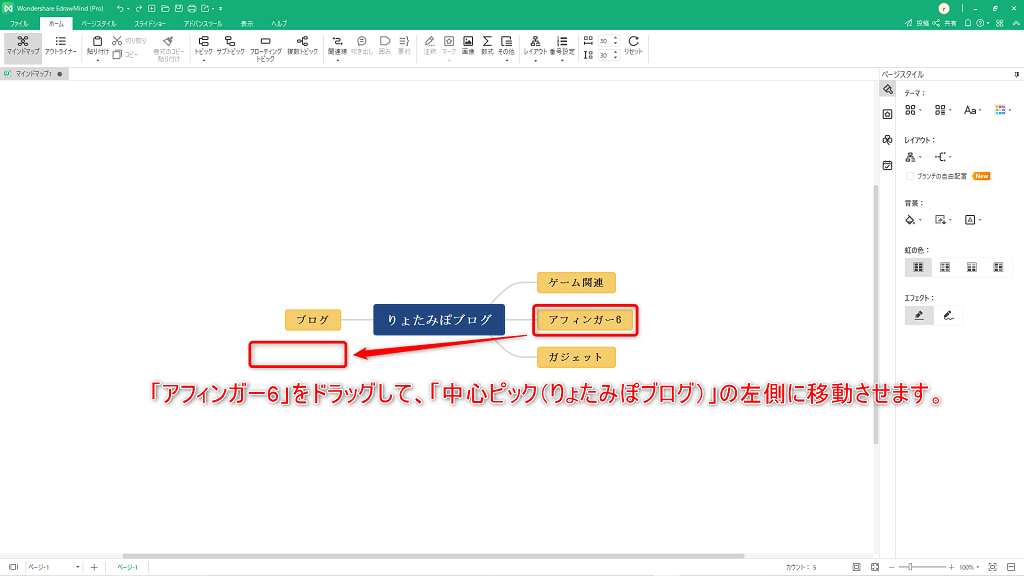Select the ページ-1 page tab at bottom

(x=127, y=567)
